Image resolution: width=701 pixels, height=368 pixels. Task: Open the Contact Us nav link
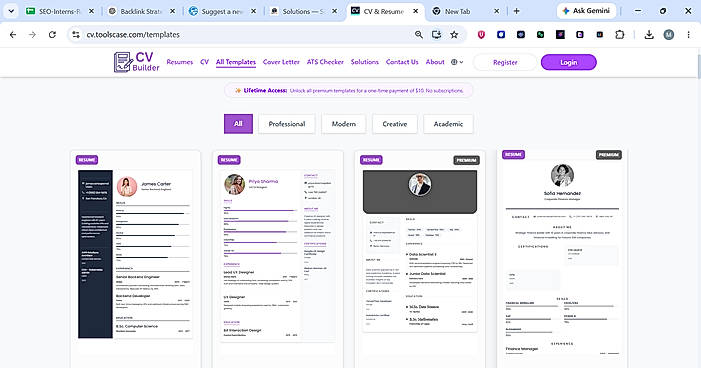[x=402, y=62]
